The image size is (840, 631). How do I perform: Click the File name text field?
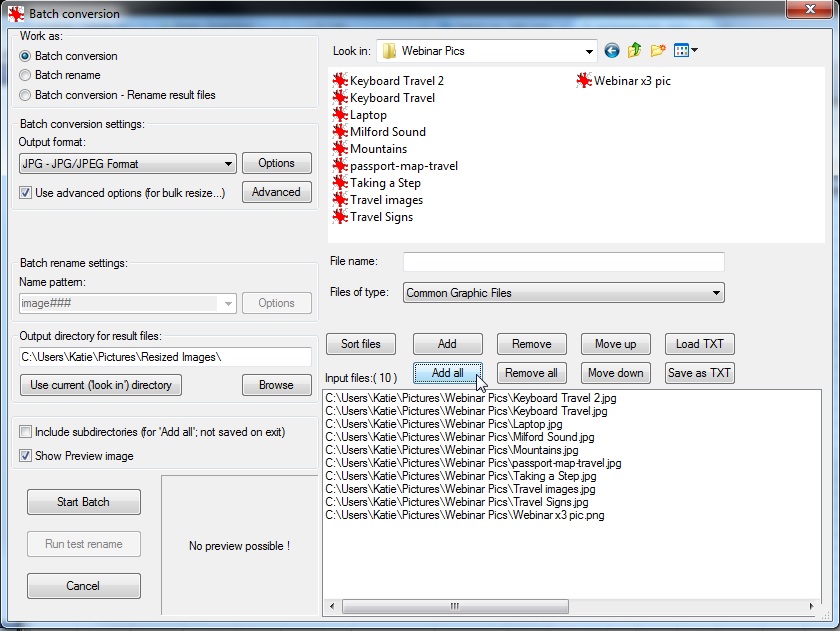563,262
